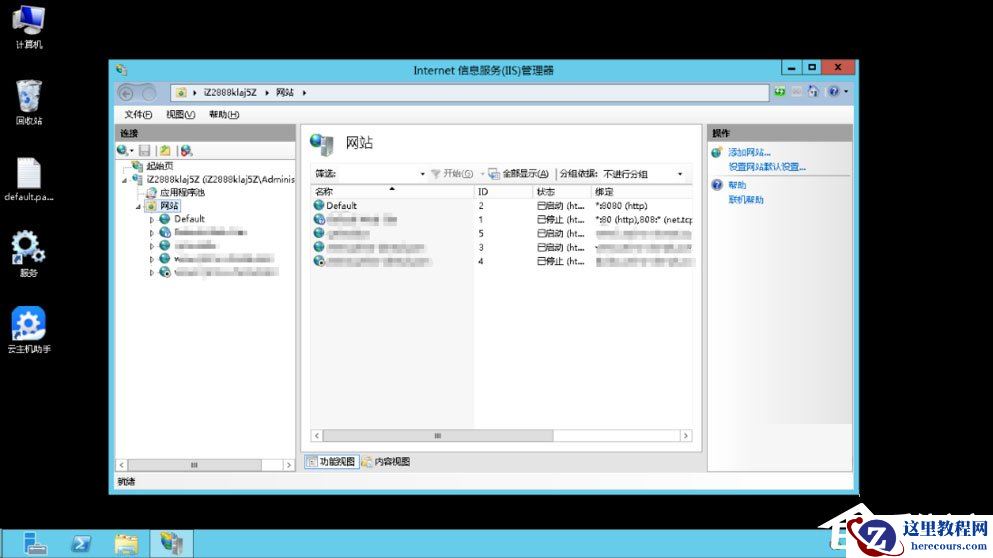Screen dimensions: 993x558
Task: Click right arrow of sites list scrollbar
Action: click(x=685, y=436)
